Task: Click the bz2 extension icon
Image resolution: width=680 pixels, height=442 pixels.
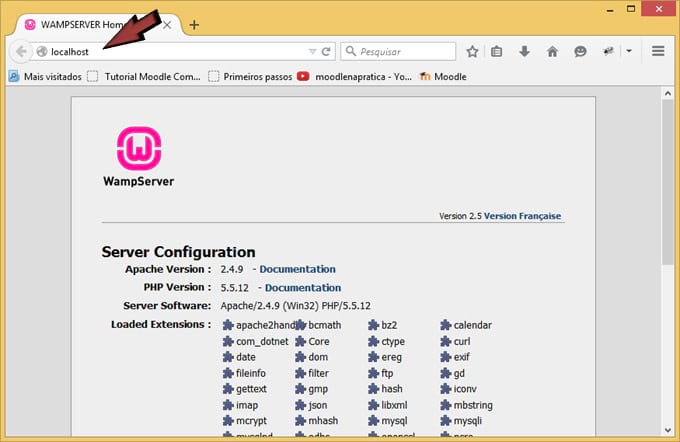Action: [373, 325]
